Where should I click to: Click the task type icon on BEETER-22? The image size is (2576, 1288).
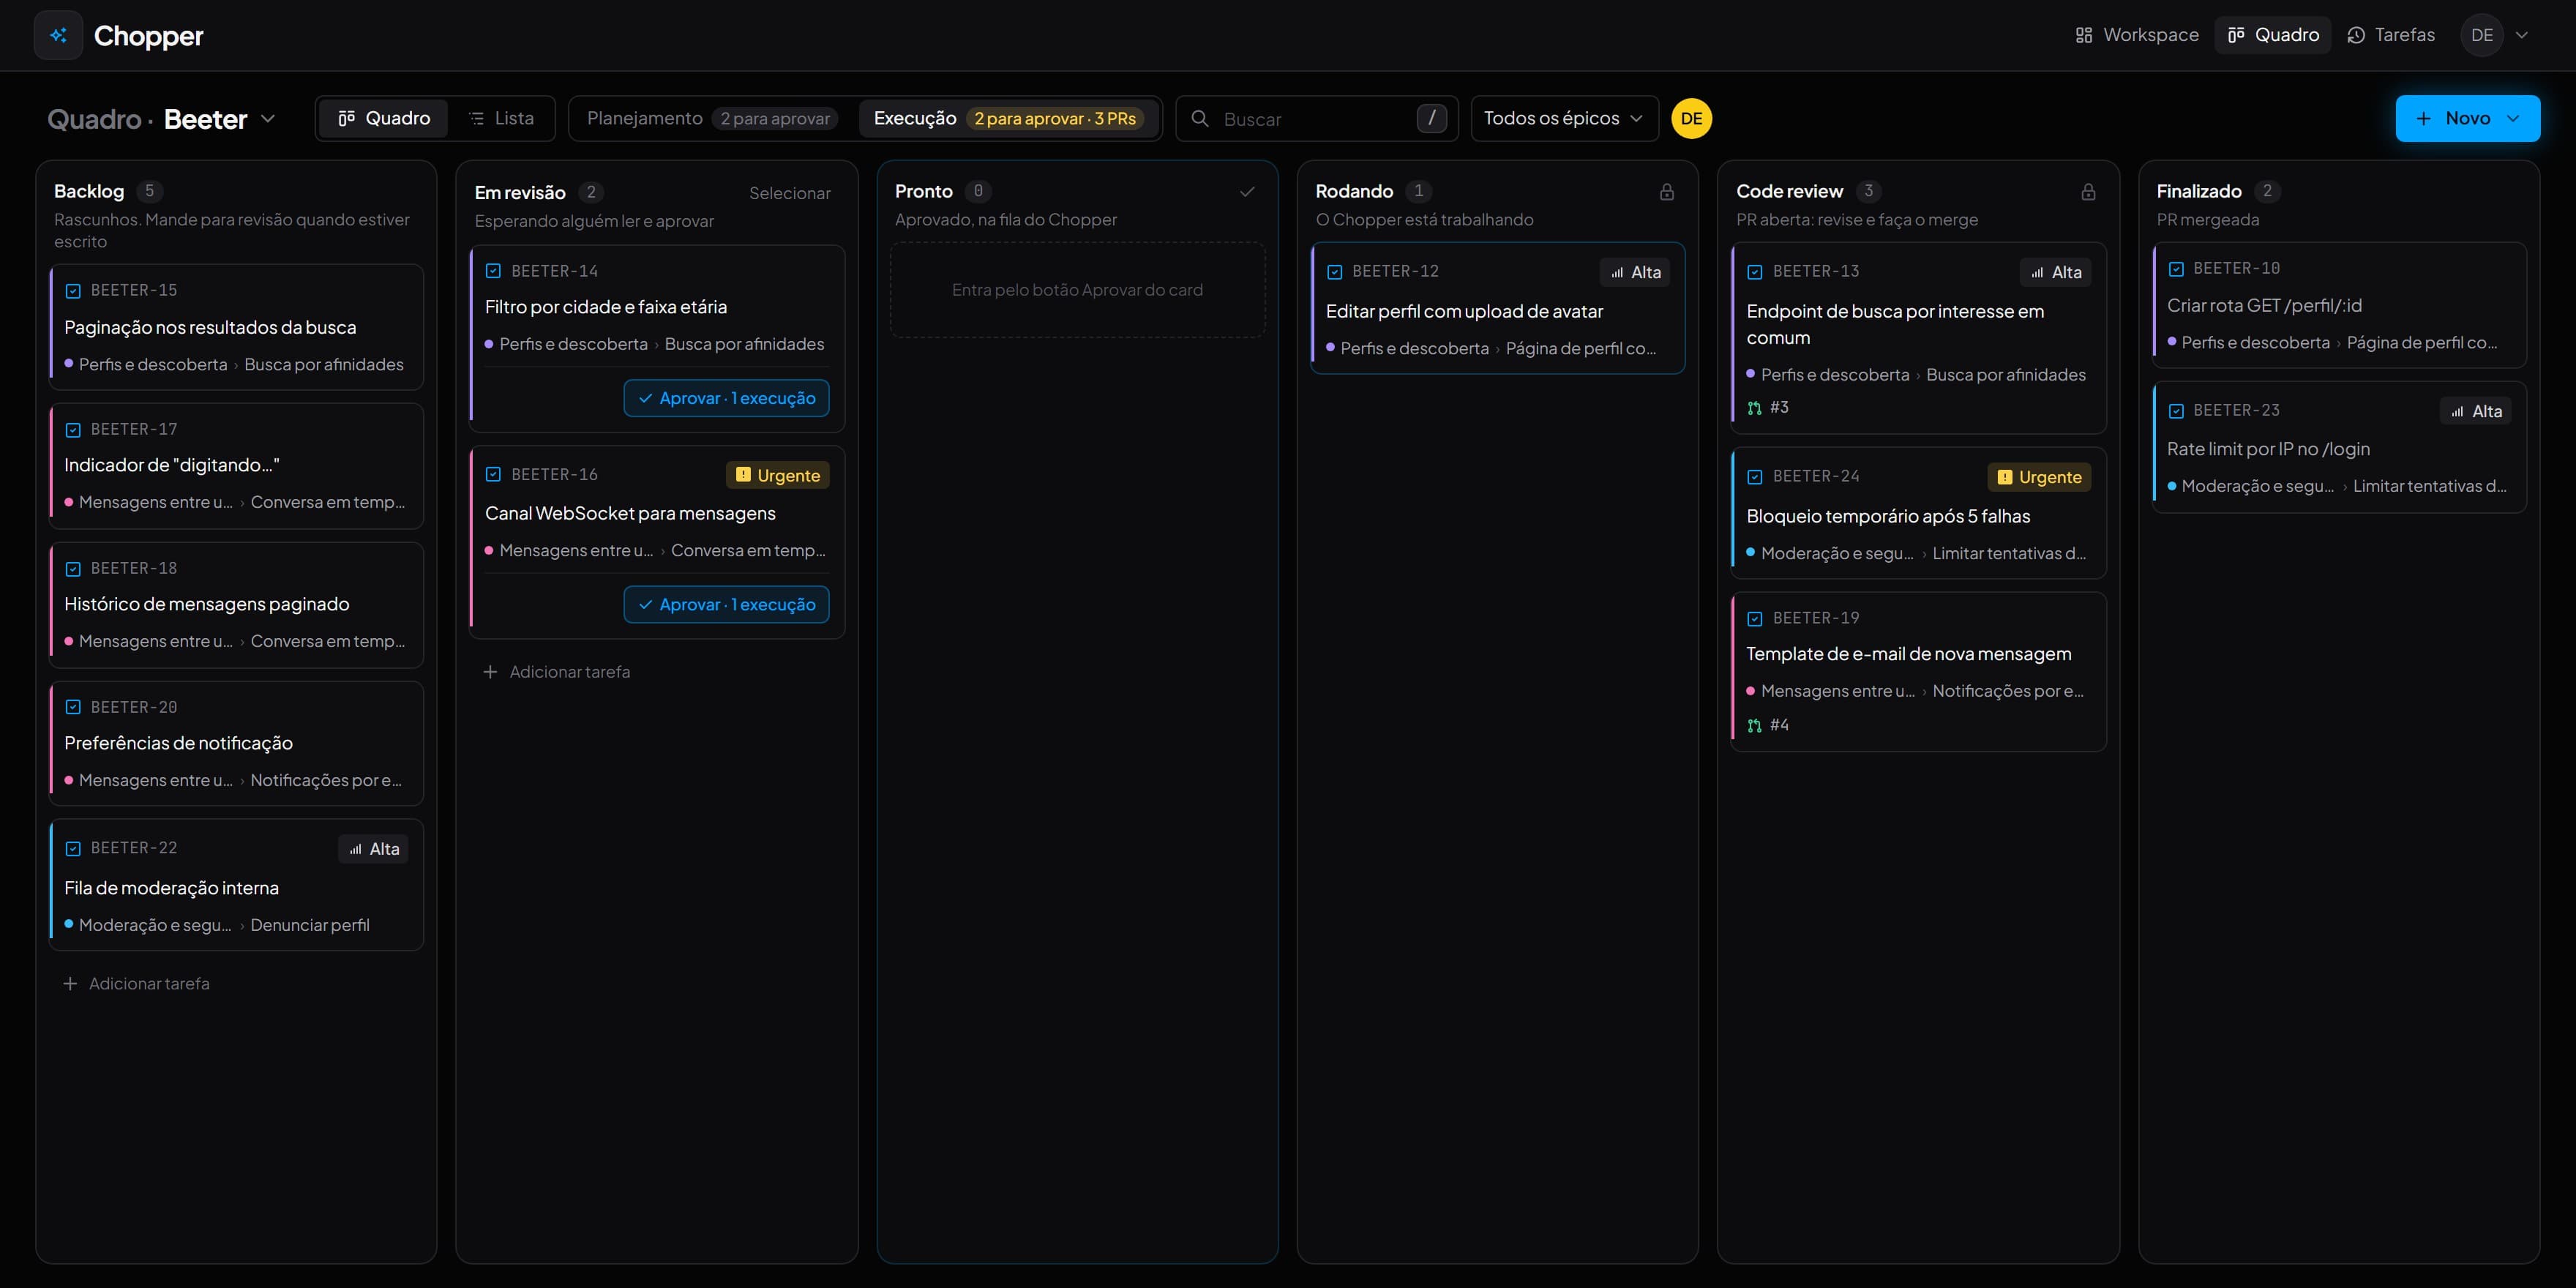[73, 849]
